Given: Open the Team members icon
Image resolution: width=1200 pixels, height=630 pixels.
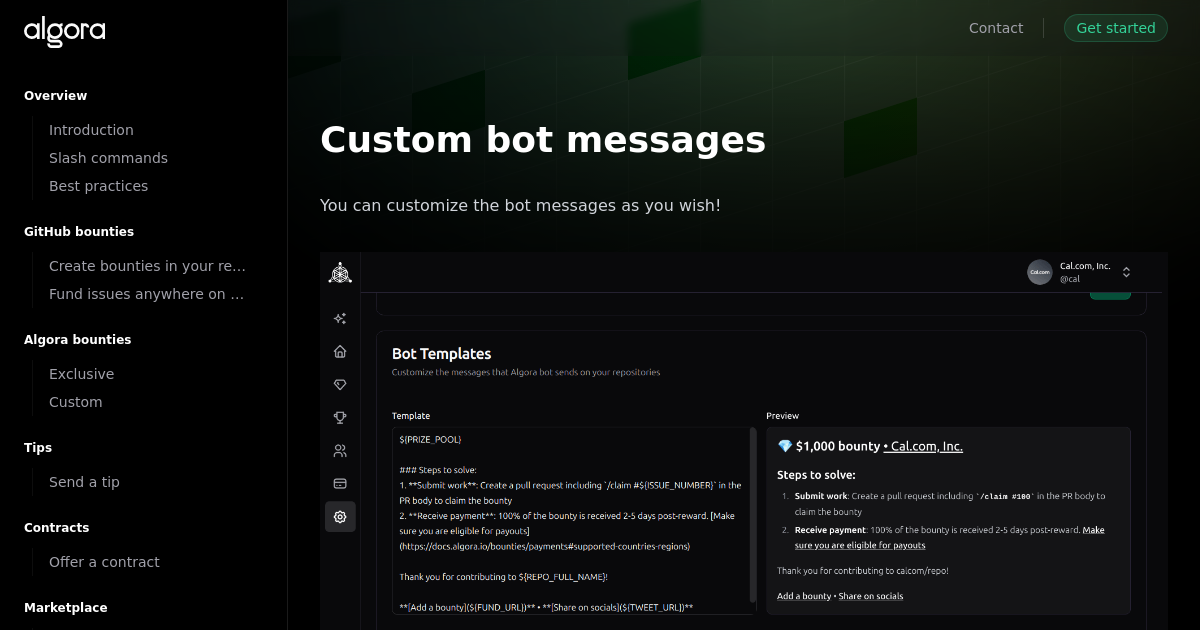Looking at the screenshot, I should pos(340,450).
